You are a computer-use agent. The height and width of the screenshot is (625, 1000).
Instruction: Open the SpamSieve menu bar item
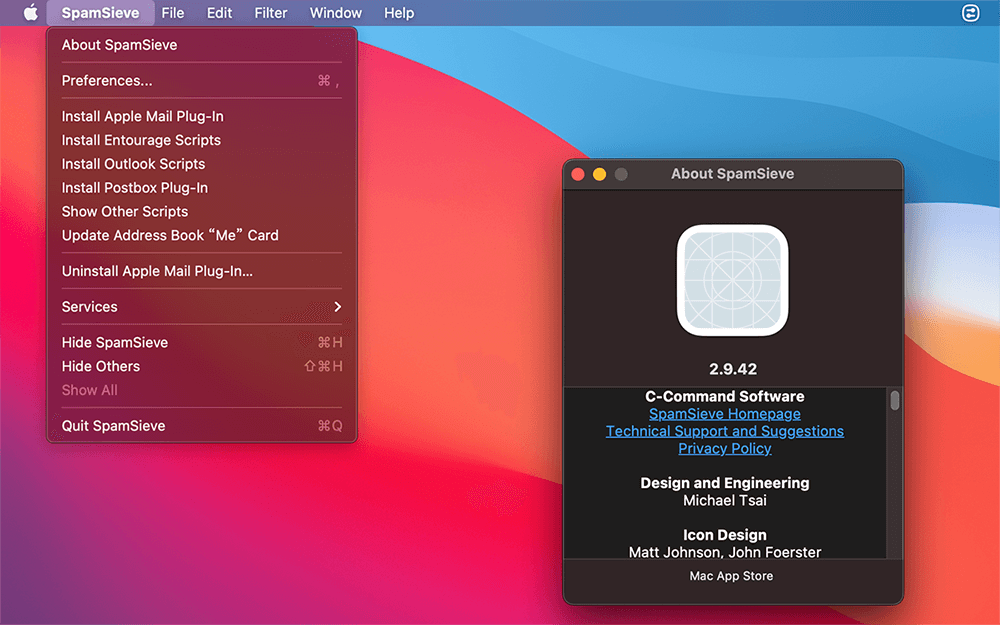(x=100, y=13)
